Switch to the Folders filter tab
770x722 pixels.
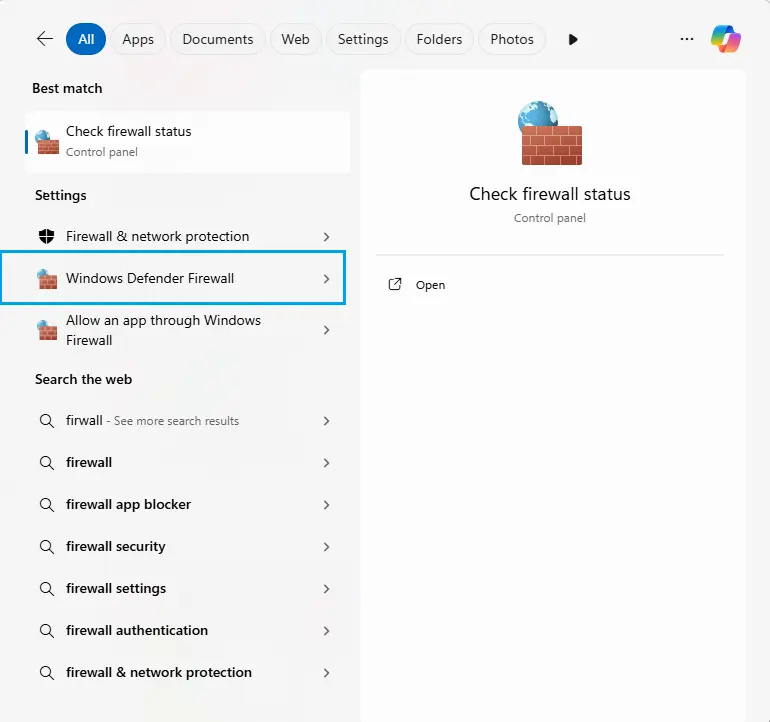(439, 39)
